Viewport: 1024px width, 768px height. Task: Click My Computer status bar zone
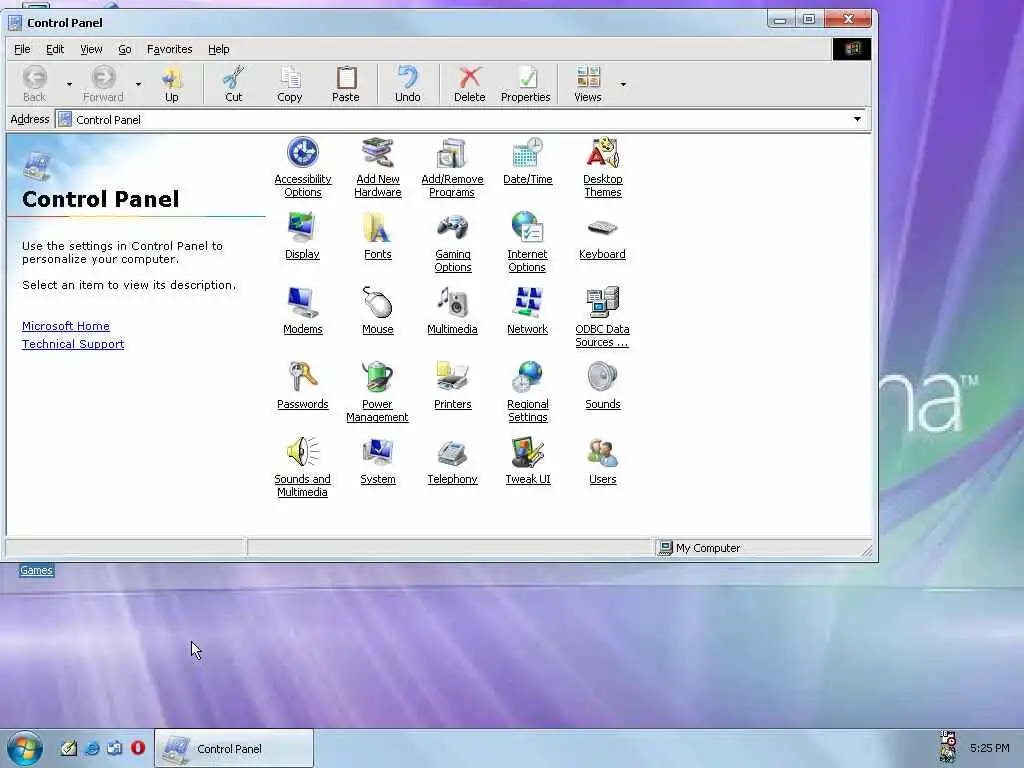764,548
